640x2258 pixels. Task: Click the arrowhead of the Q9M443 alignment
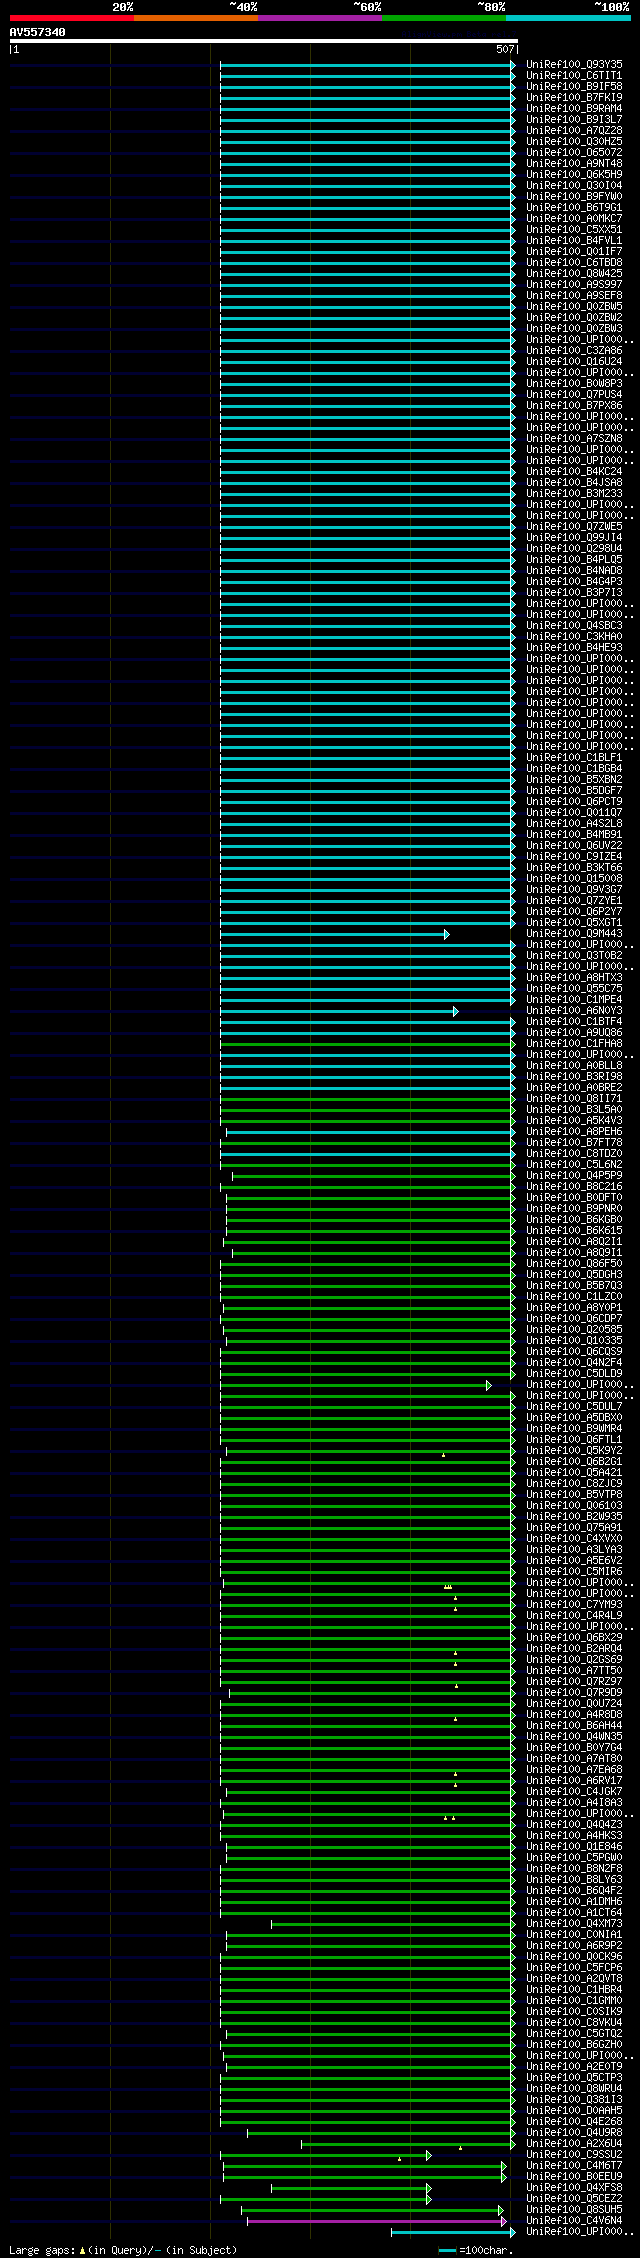447,934
